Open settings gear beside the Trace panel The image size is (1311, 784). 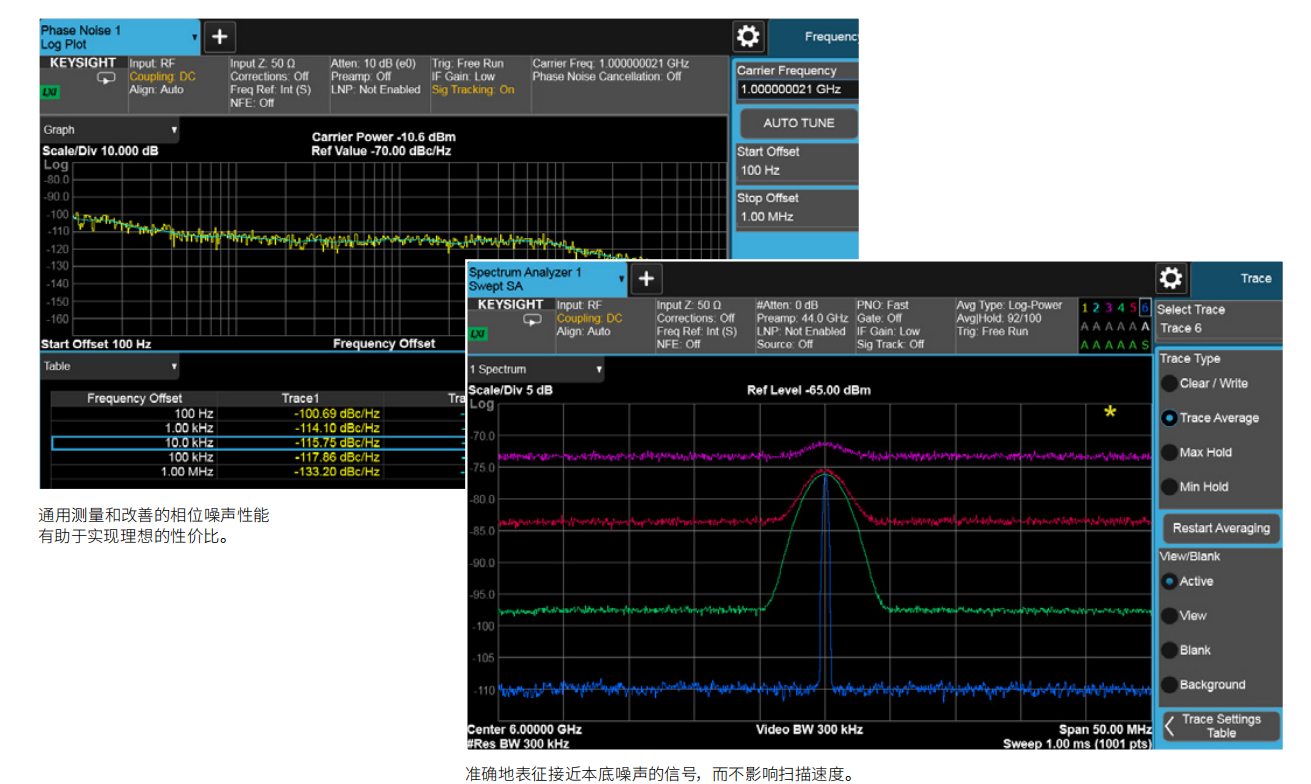click(x=1171, y=279)
